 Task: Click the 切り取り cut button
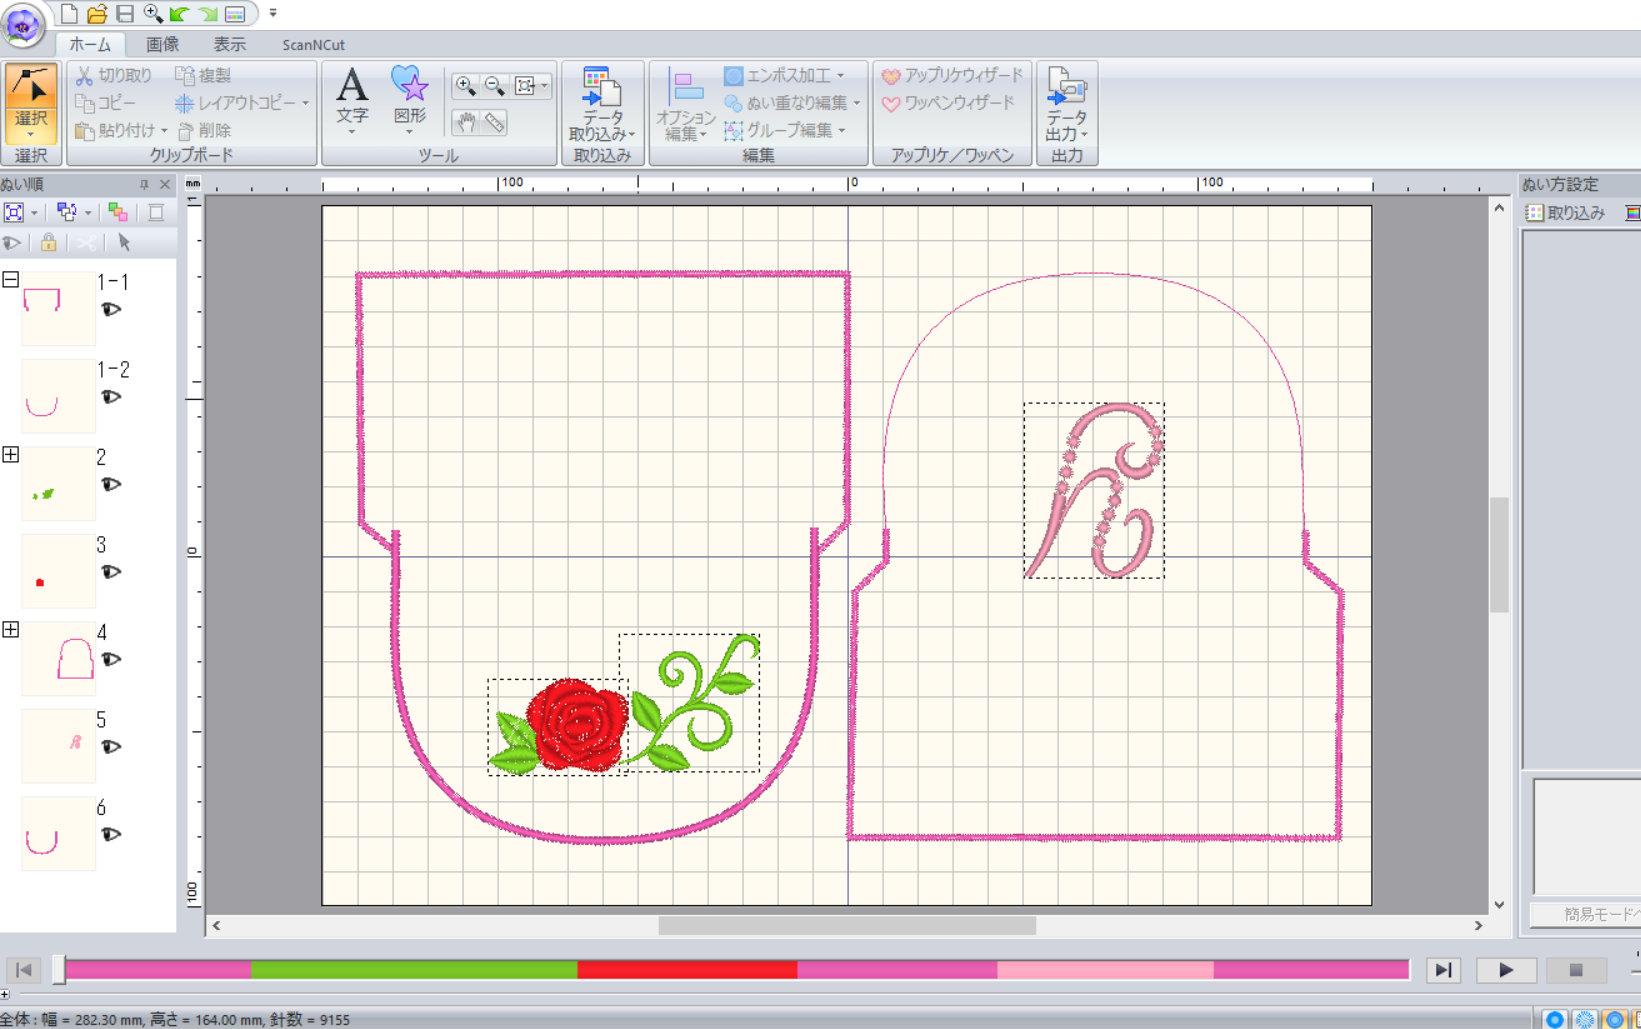coord(114,76)
